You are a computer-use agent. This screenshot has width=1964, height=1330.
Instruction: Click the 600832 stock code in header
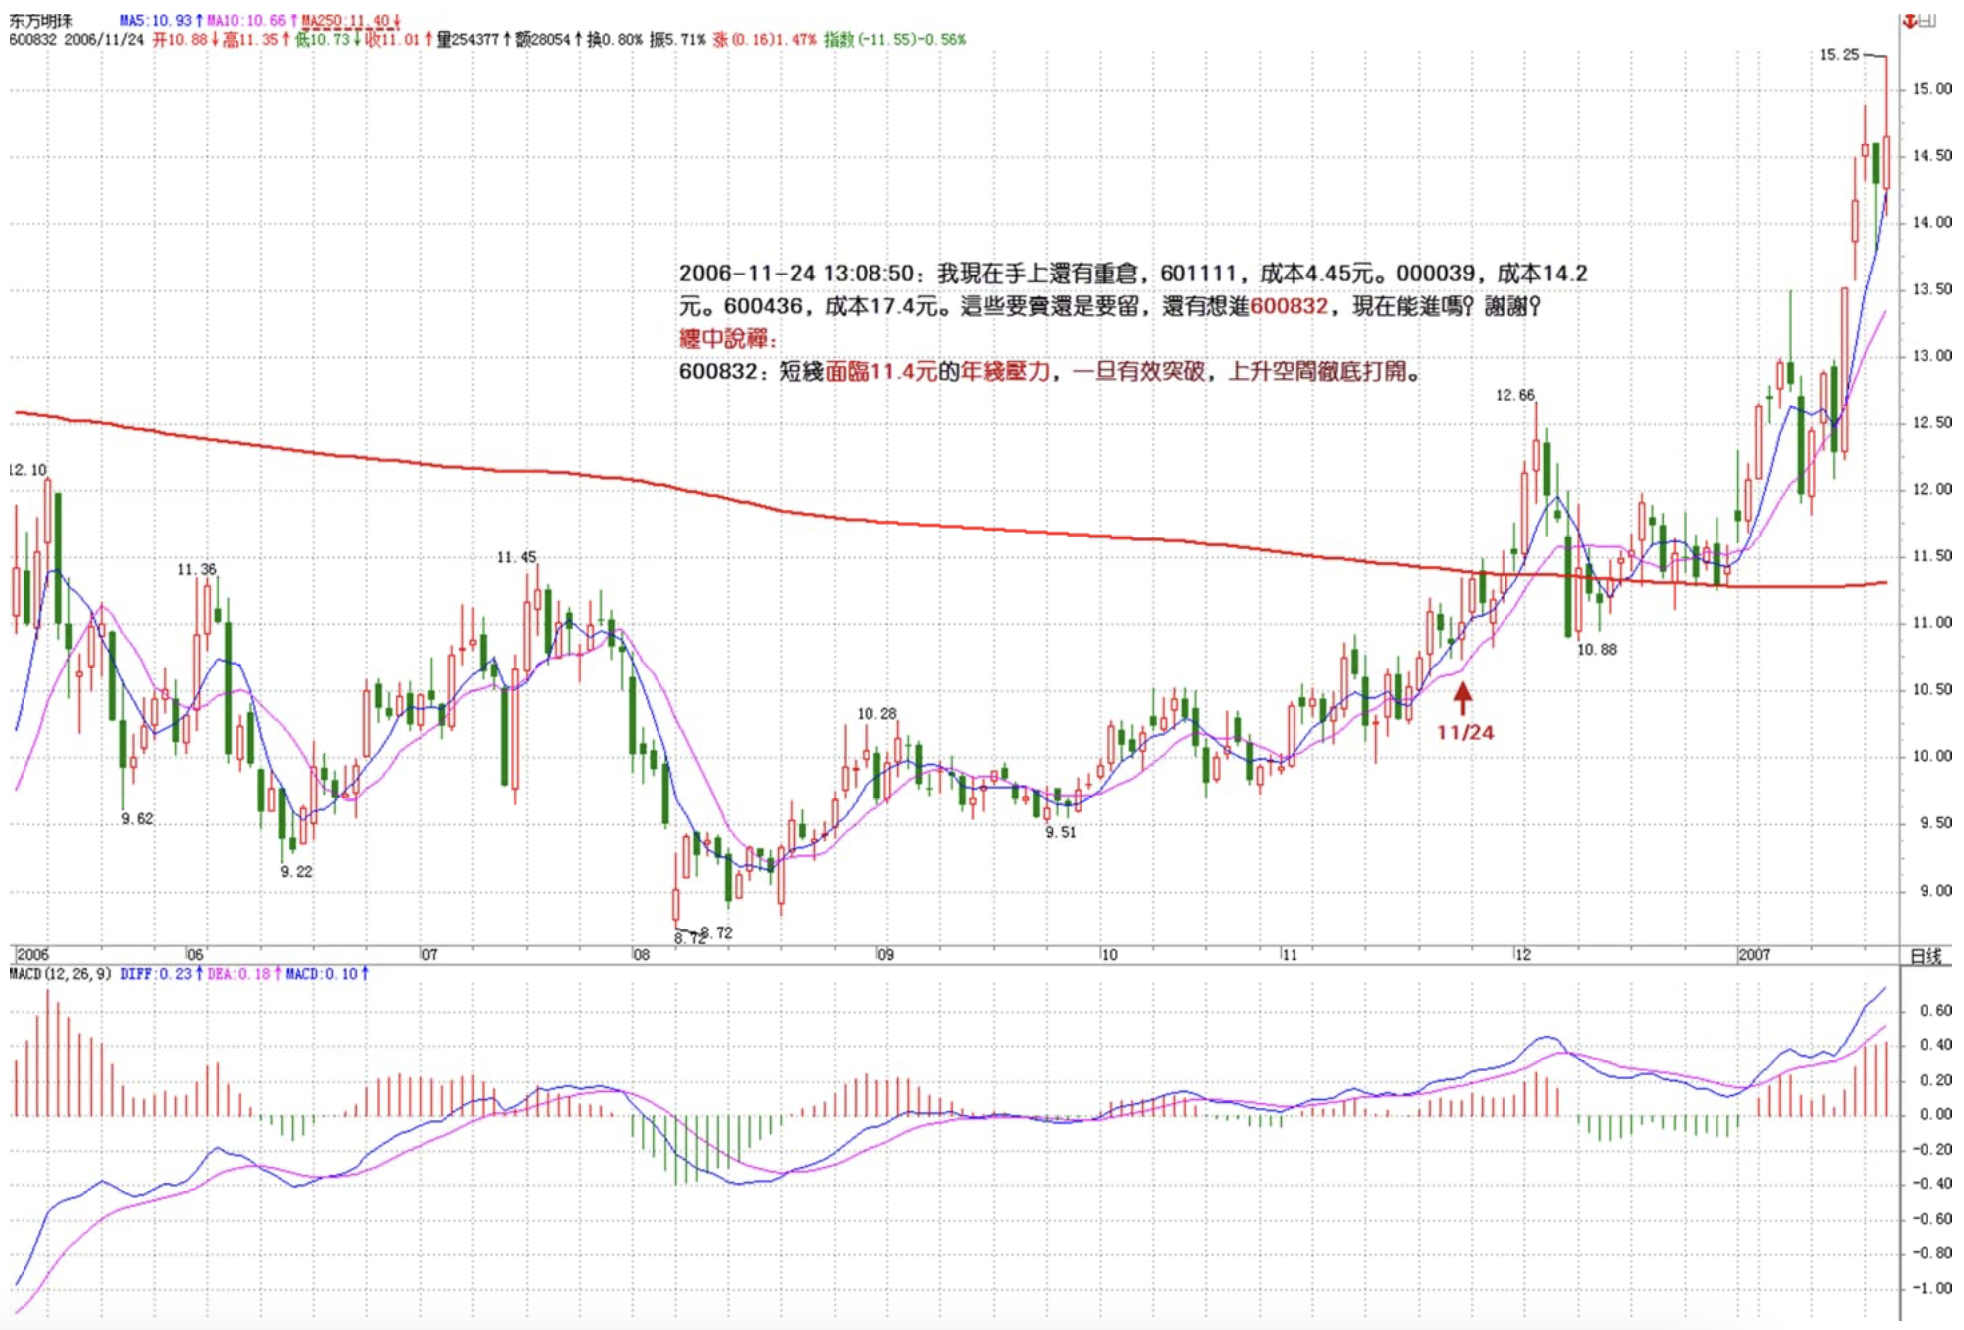coord(33,39)
